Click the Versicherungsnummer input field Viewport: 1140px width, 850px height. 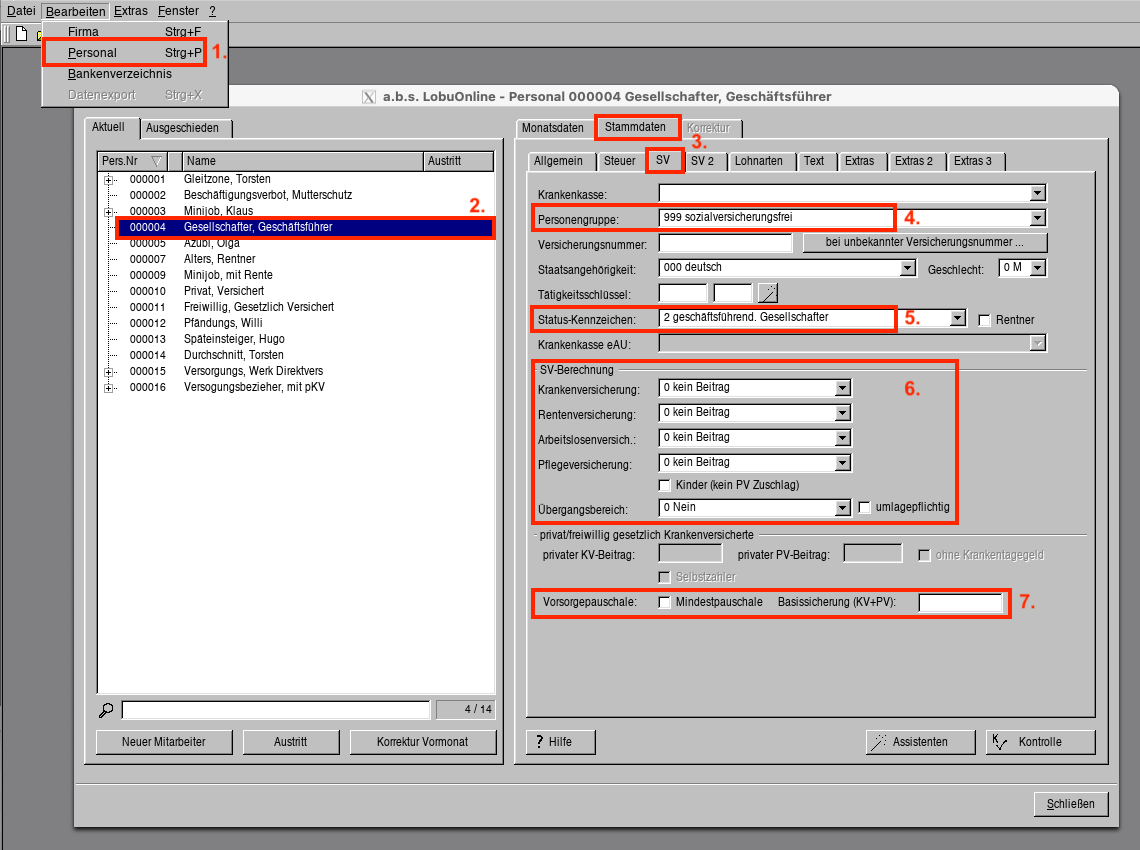(x=725, y=243)
